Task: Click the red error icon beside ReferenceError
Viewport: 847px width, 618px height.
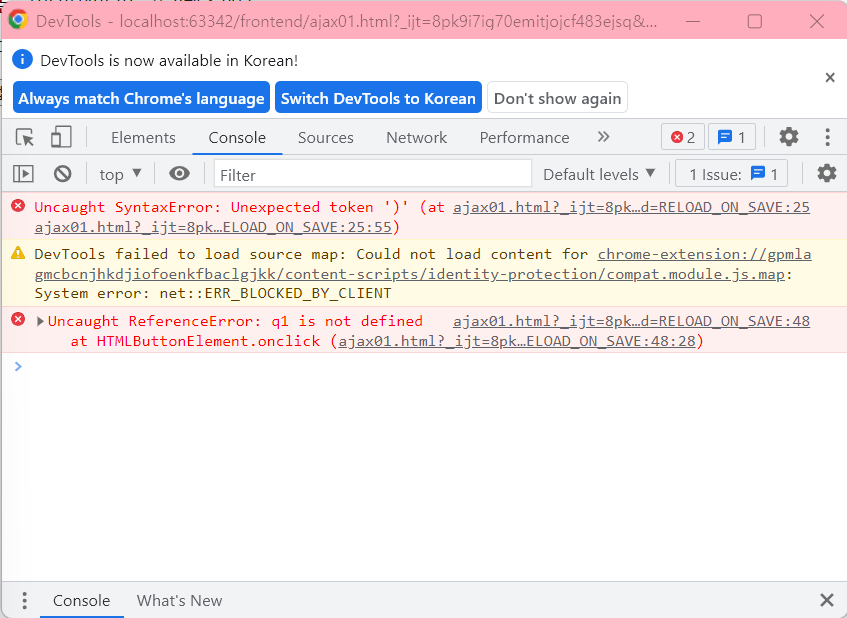Action: 18,319
